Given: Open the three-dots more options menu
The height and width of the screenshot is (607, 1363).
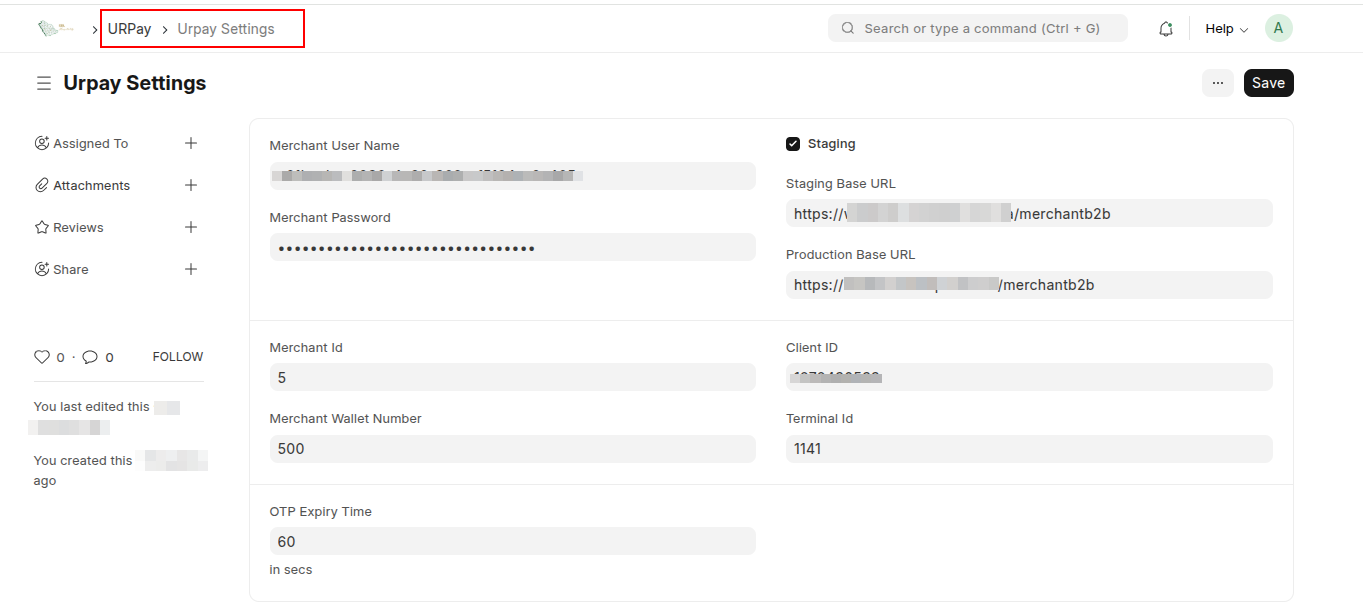Looking at the screenshot, I should (x=1217, y=83).
